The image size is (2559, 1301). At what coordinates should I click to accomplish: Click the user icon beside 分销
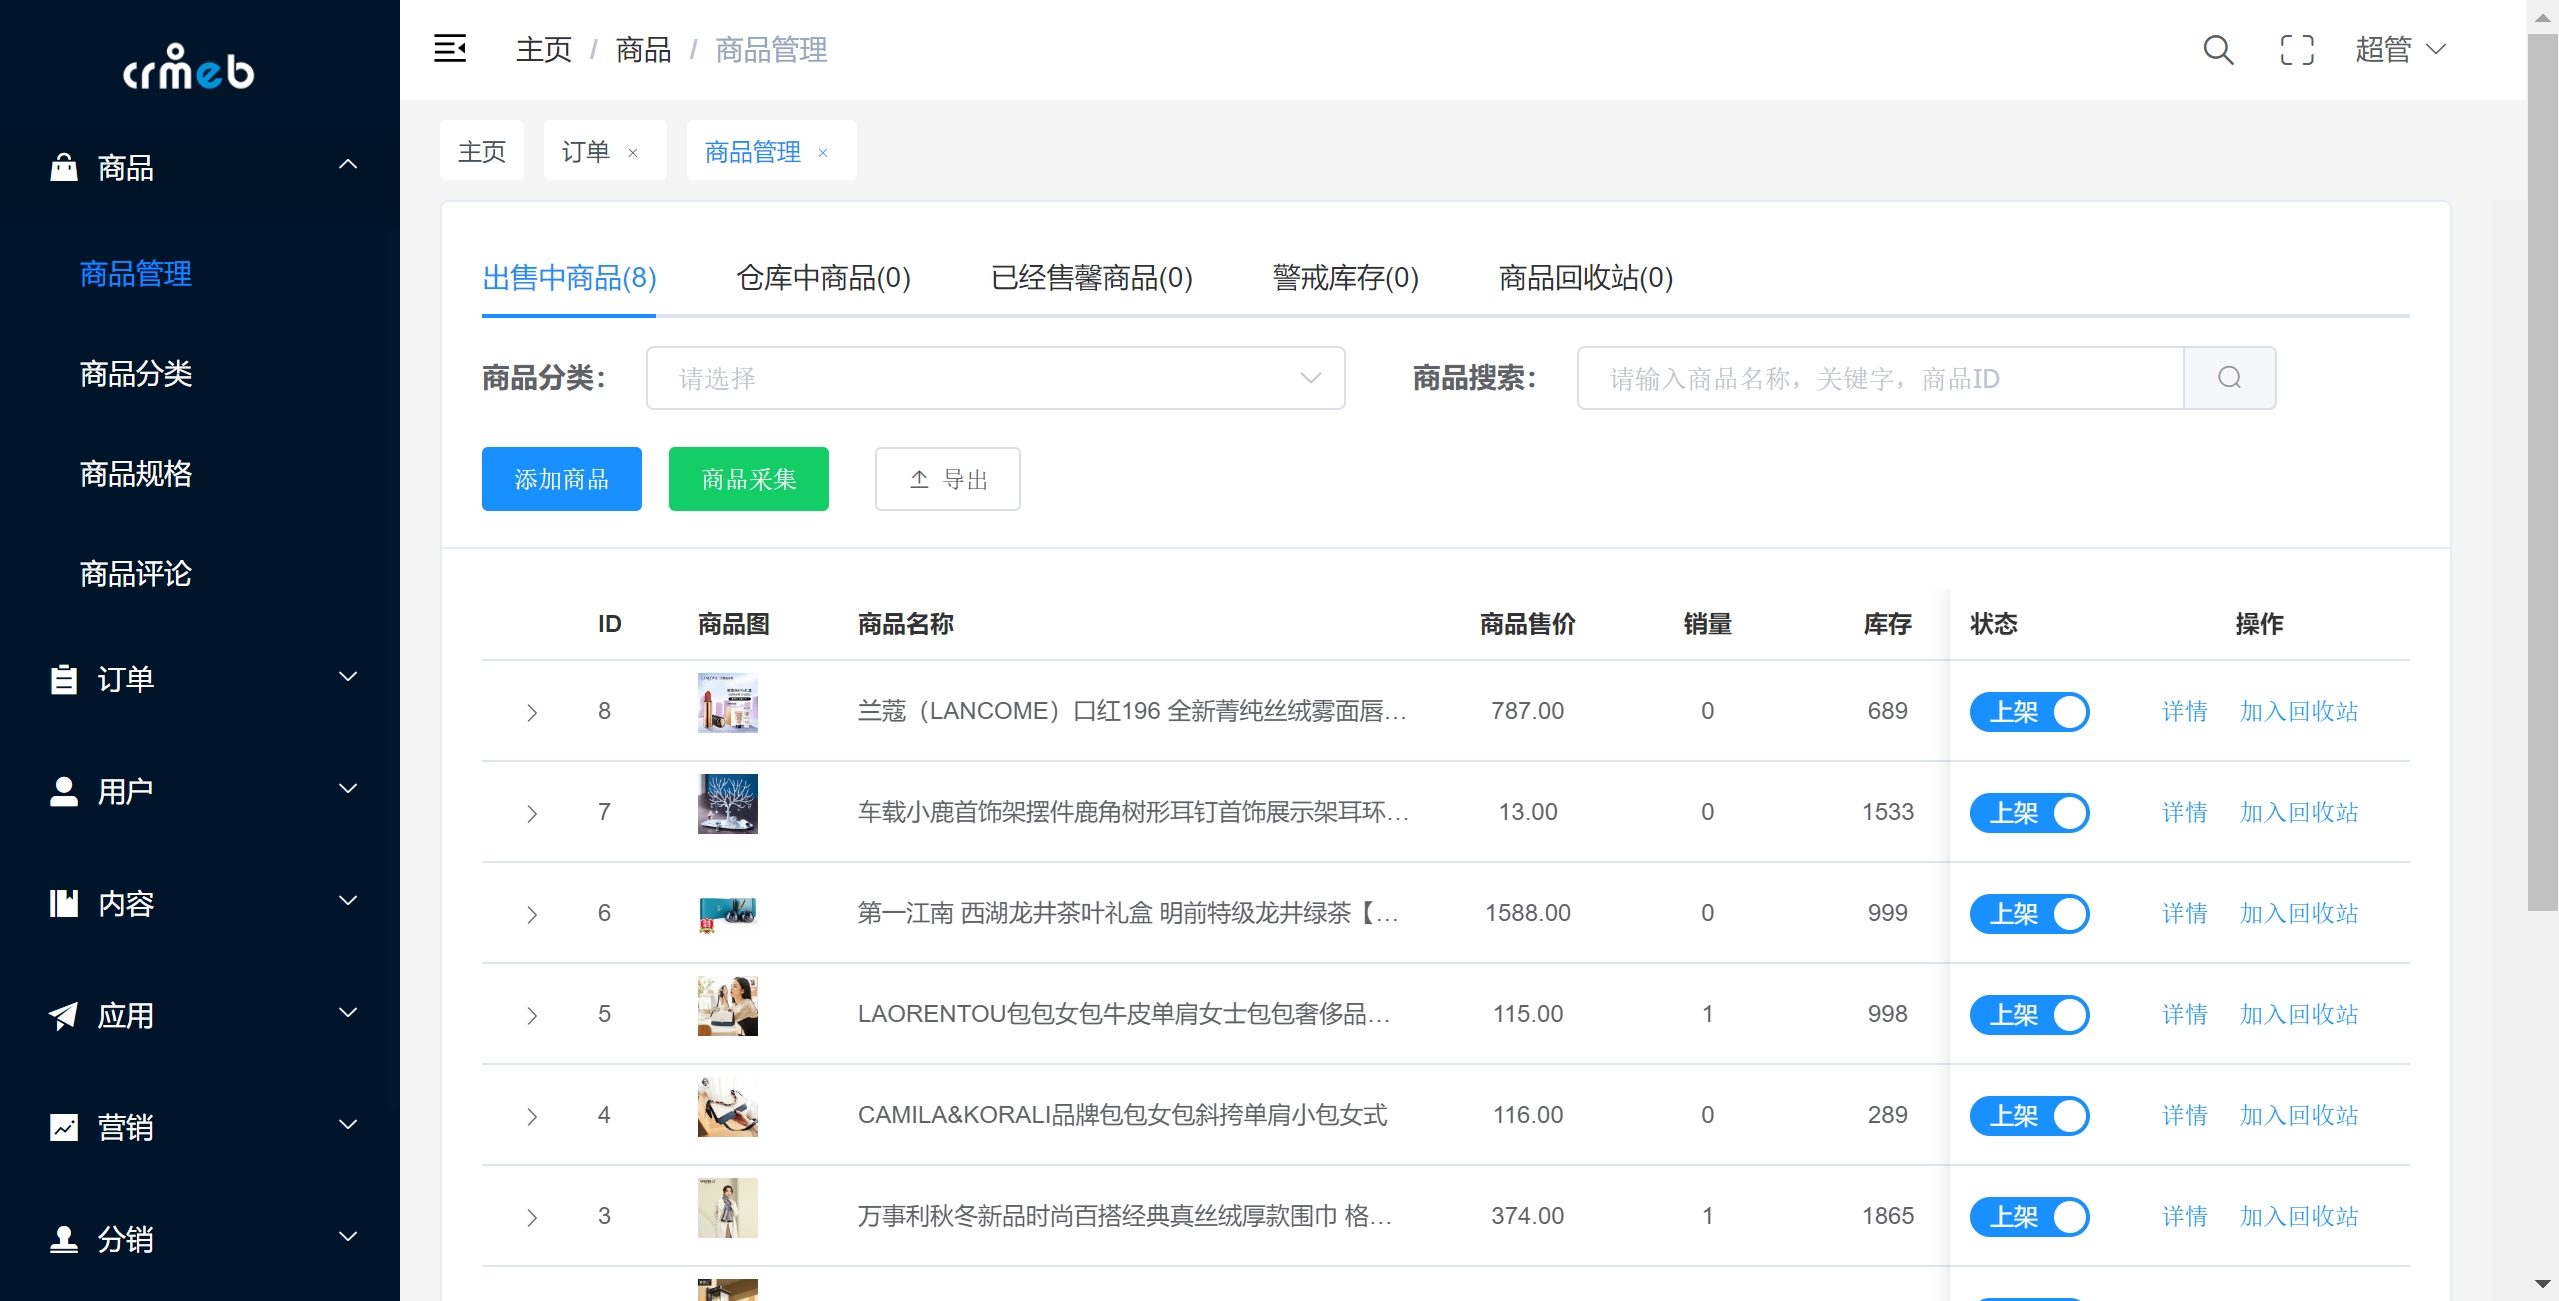pos(64,1239)
